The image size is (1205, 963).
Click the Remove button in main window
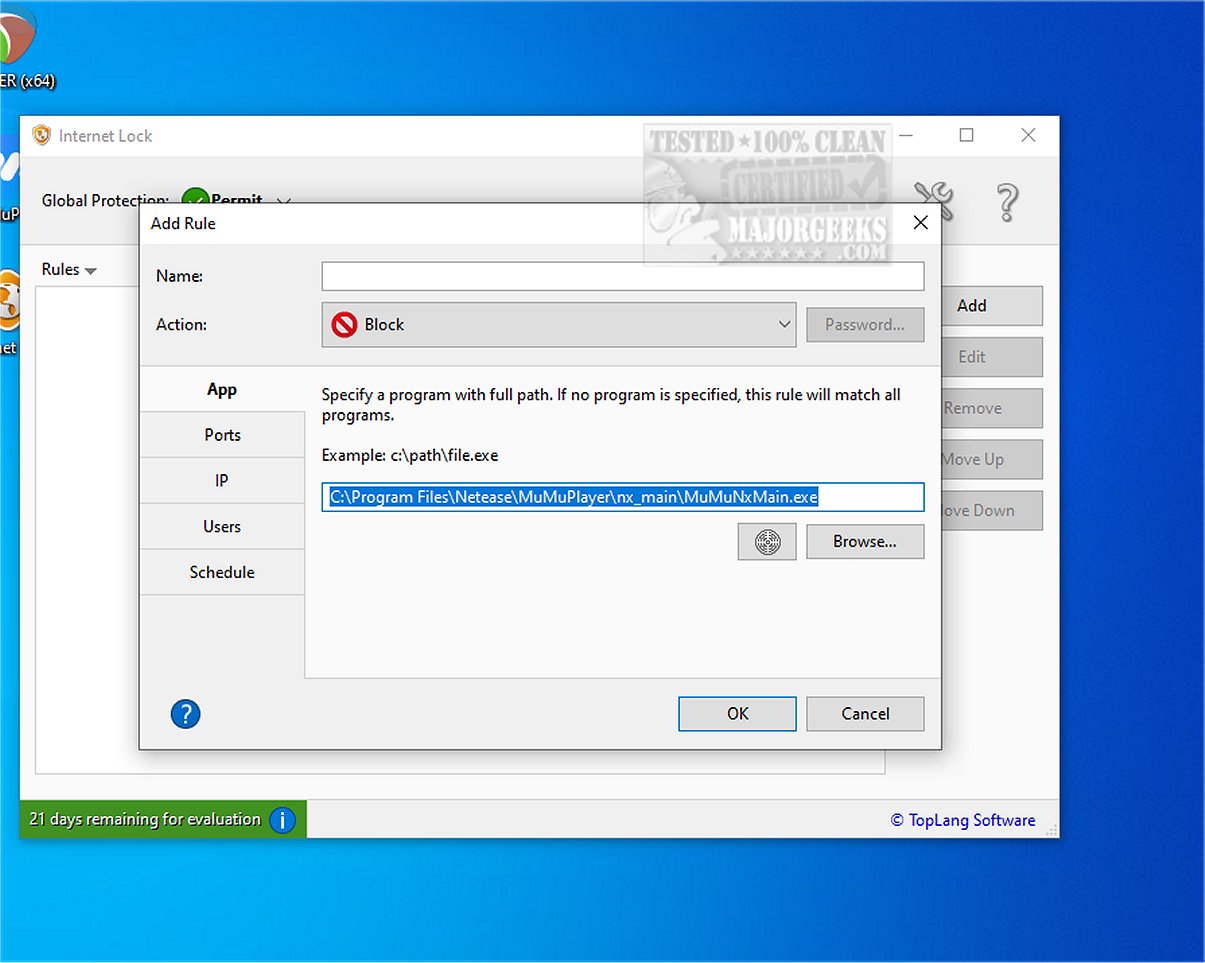[990, 408]
